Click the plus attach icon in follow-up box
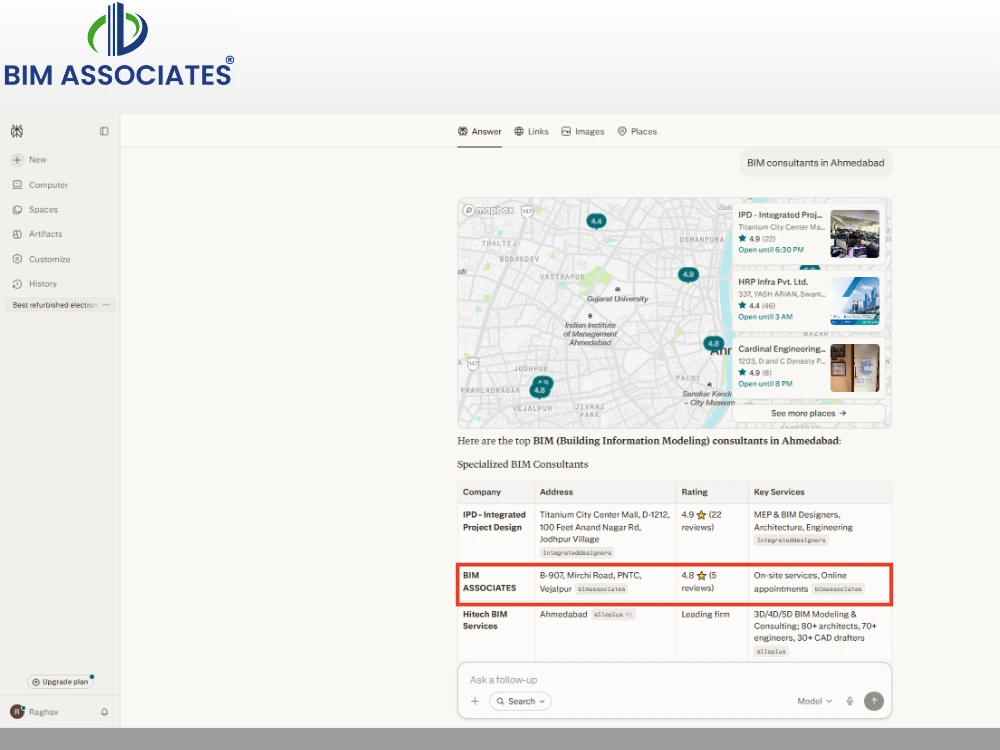Viewport: 1000px width, 750px height. [x=474, y=701]
